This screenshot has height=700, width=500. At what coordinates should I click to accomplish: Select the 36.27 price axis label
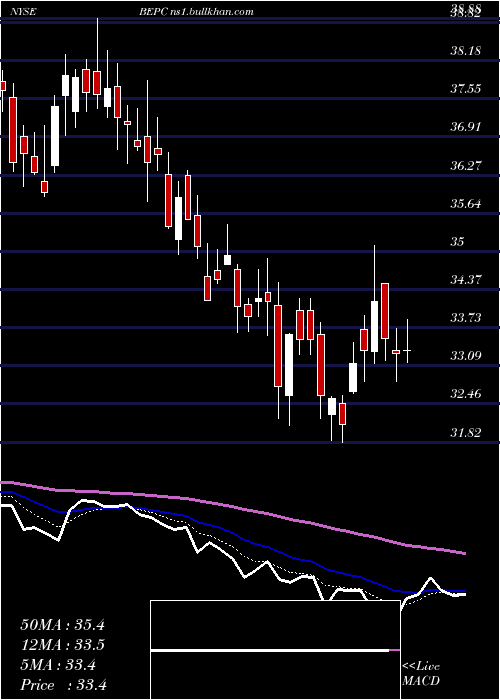coord(466,166)
